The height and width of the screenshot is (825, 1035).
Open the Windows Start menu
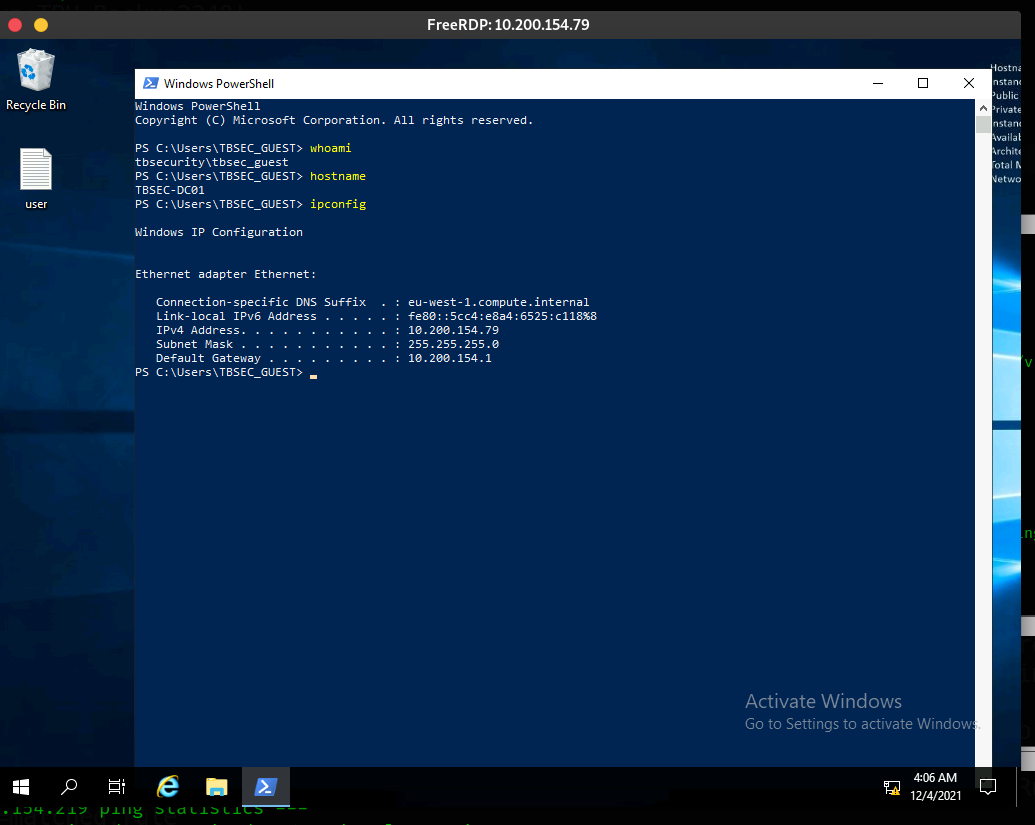(21, 786)
